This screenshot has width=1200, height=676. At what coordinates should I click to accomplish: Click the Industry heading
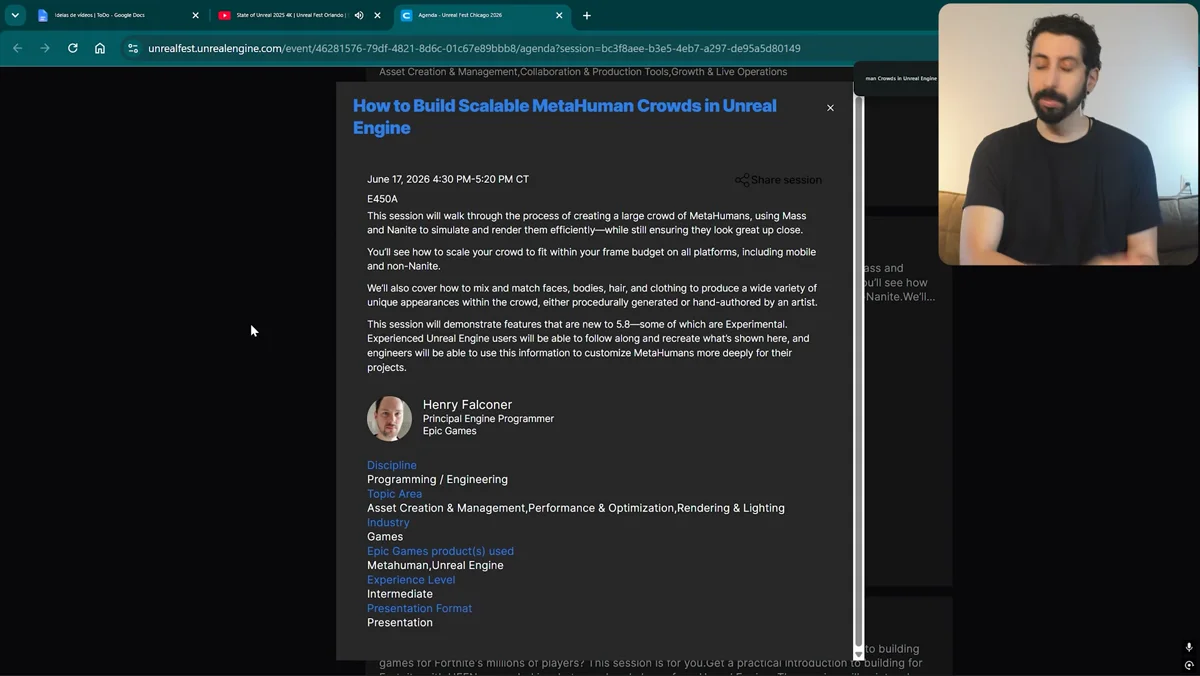388,522
